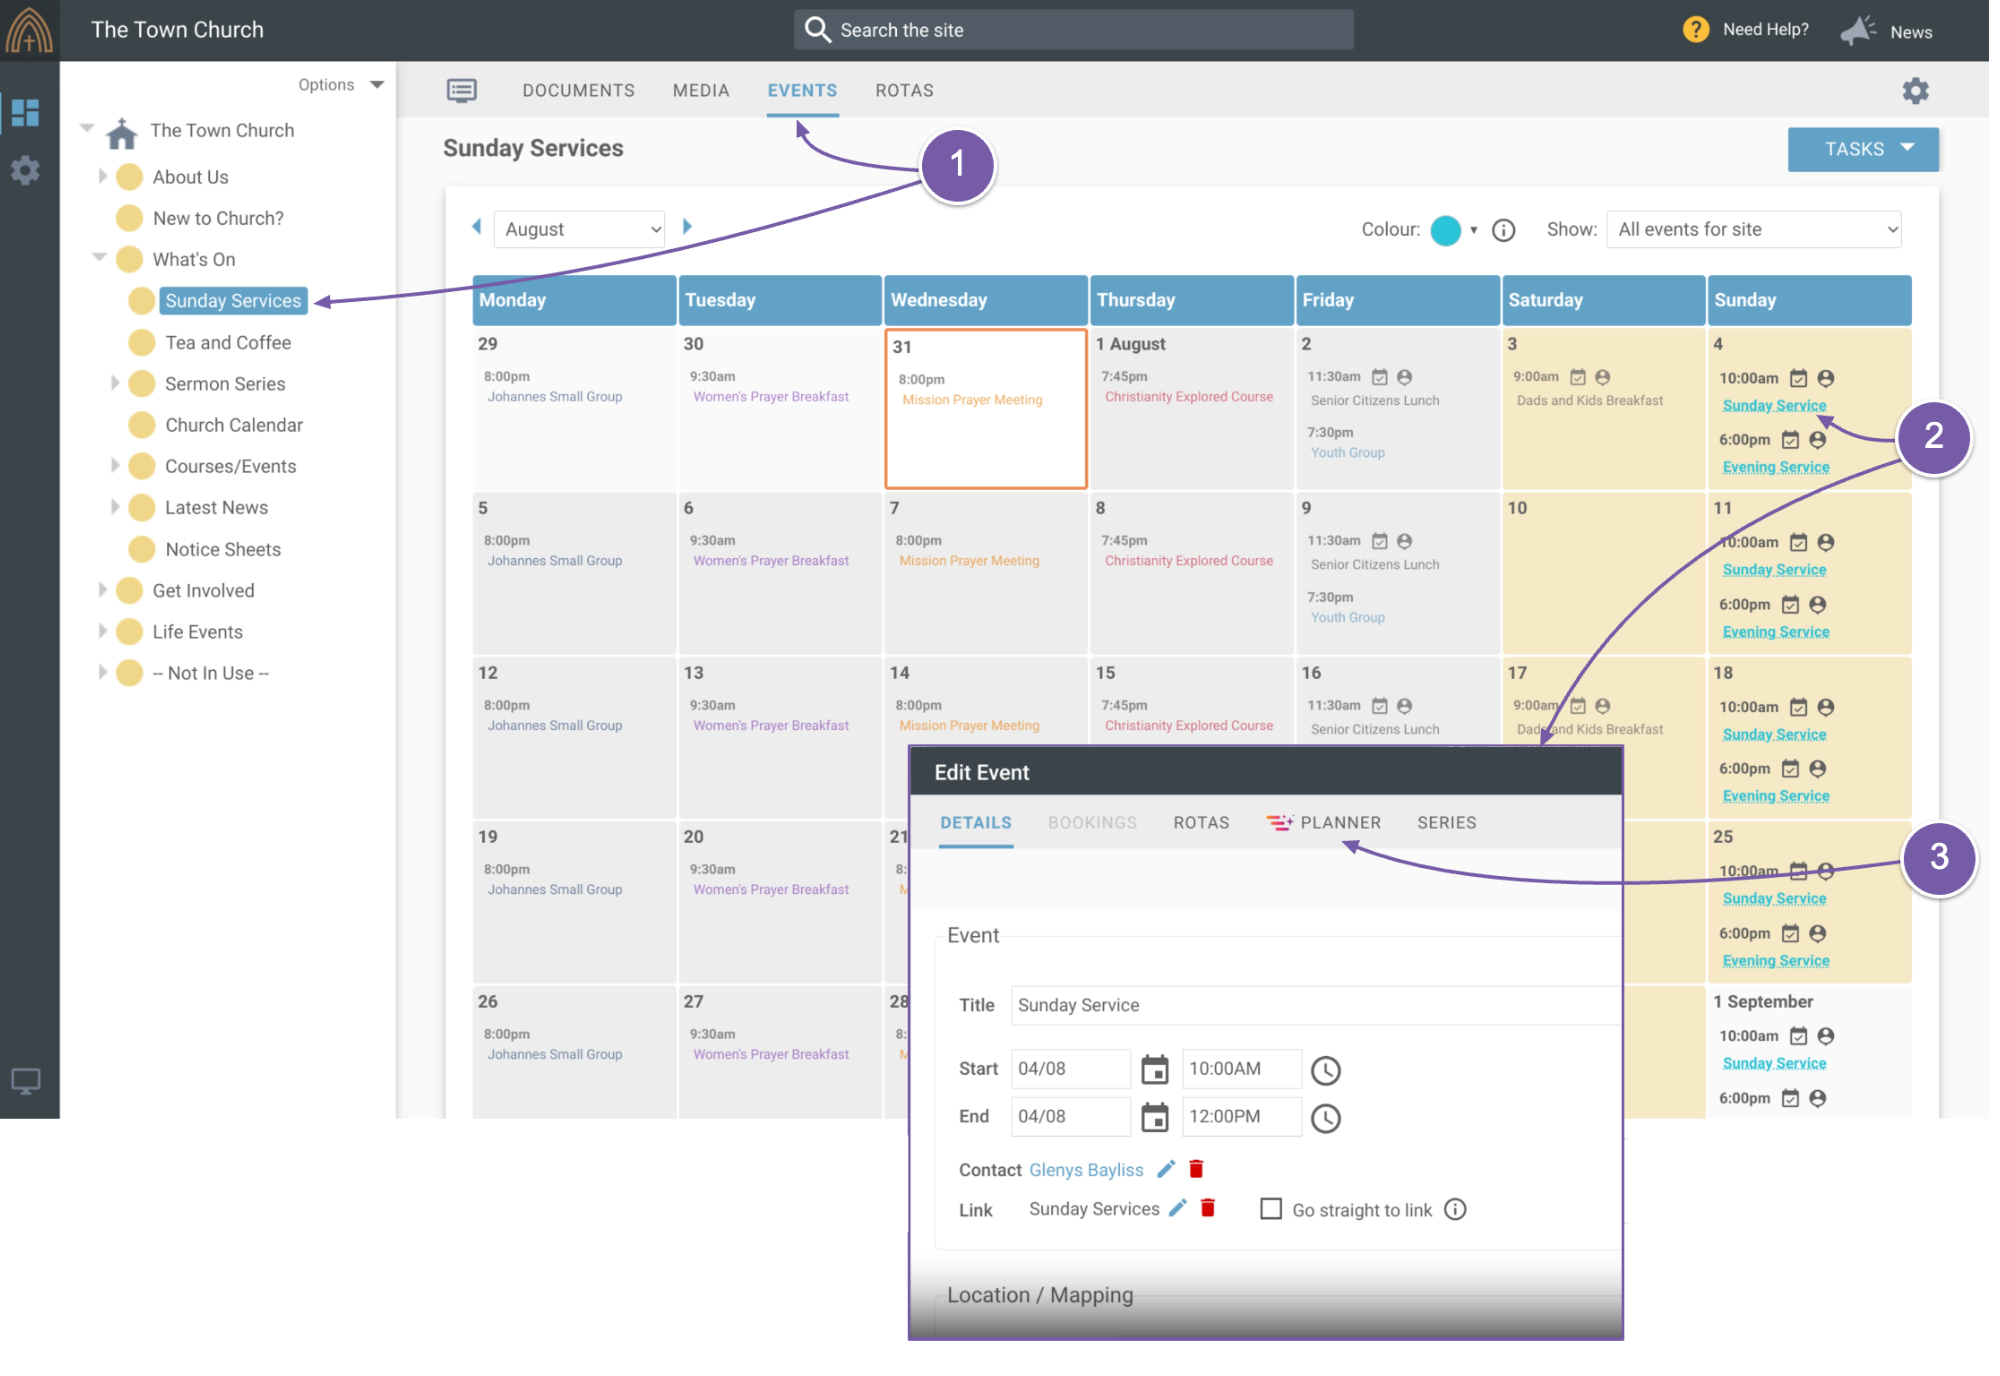Click the event Title input field
Viewport: 2000px width, 1376px height.
(1316, 1005)
